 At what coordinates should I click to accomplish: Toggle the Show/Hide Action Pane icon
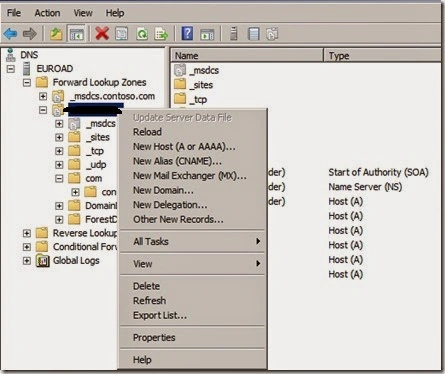[x=207, y=34]
